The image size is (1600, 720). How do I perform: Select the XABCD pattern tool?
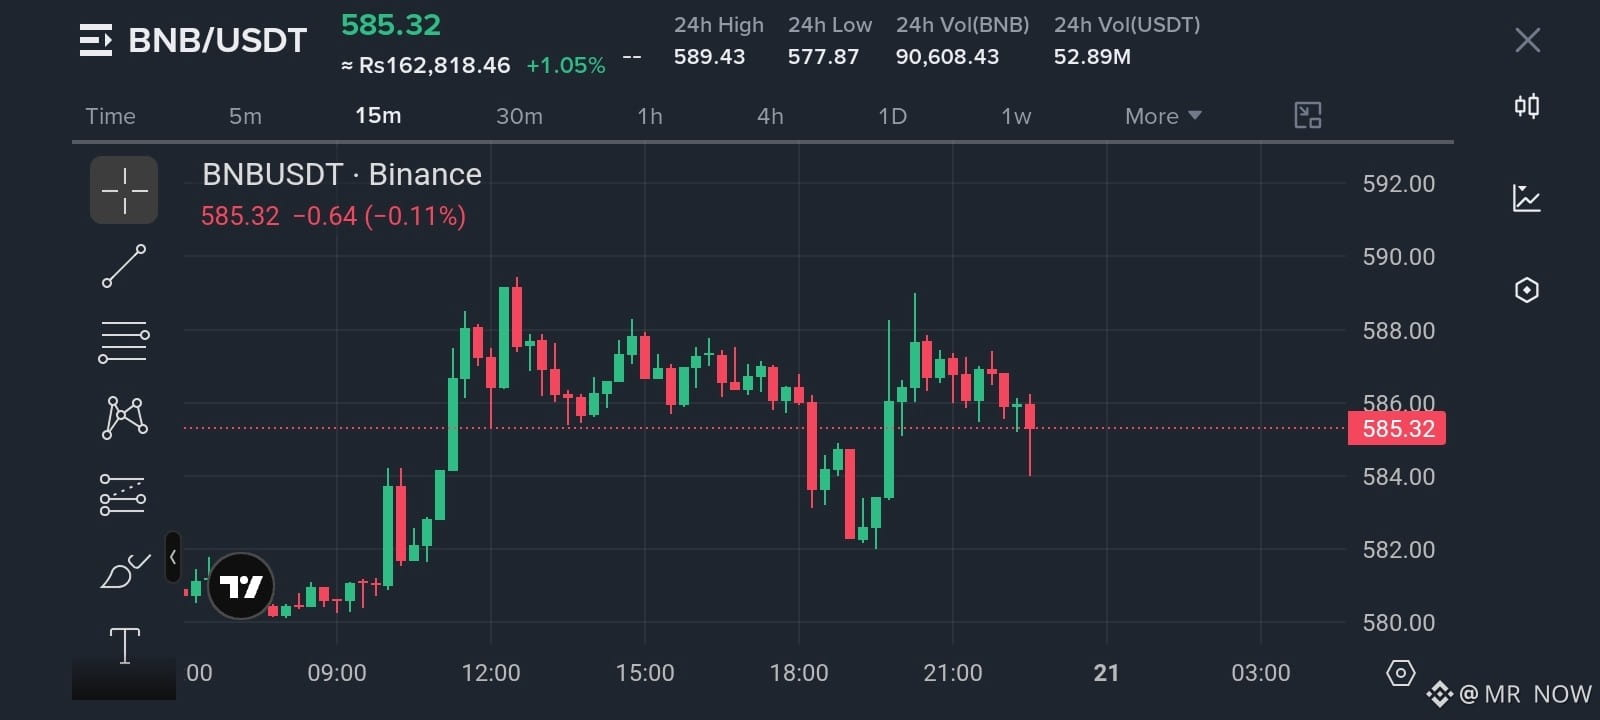125,417
